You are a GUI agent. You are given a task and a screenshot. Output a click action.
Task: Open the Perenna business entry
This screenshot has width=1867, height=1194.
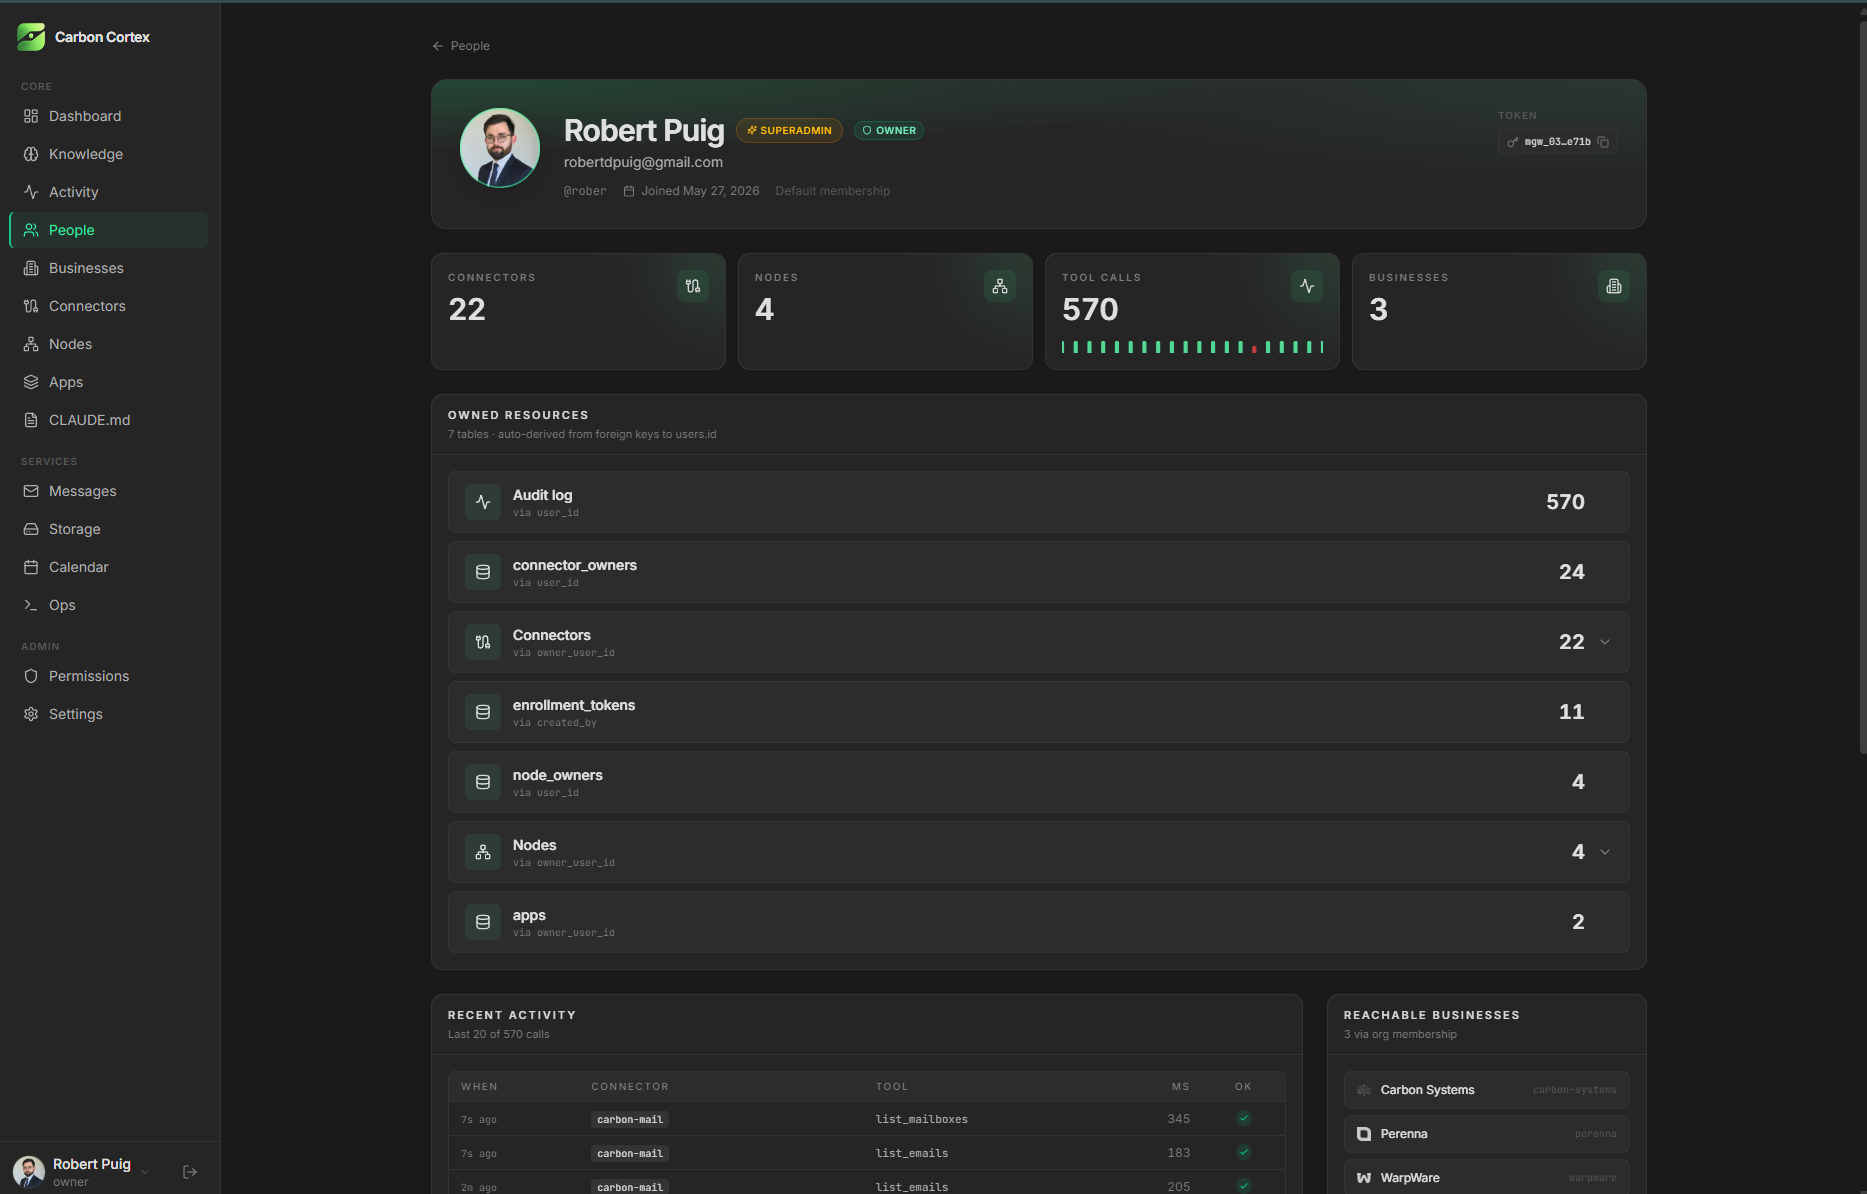pos(1487,1134)
